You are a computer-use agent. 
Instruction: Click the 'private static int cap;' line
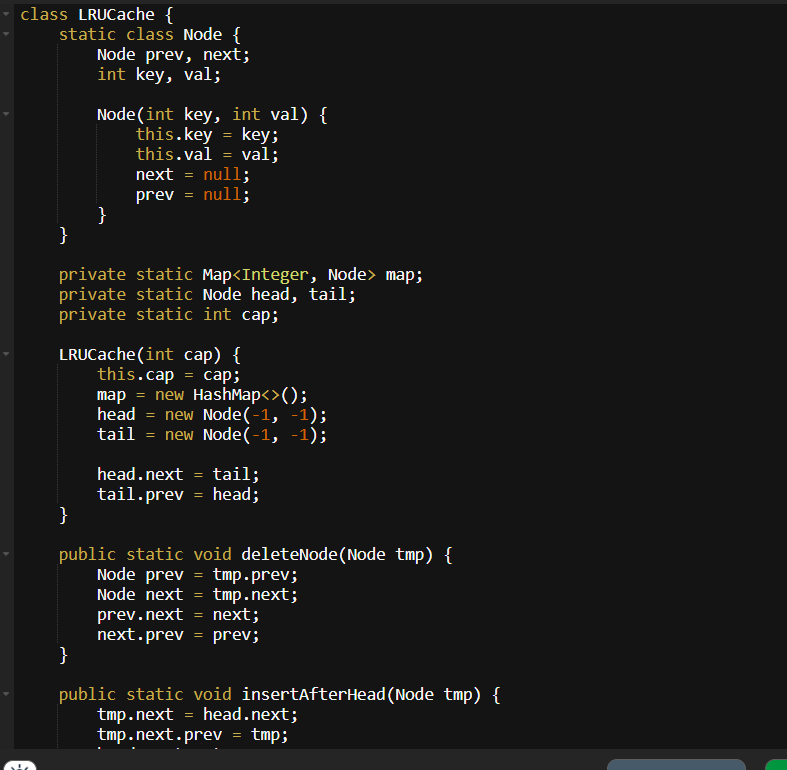point(169,315)
